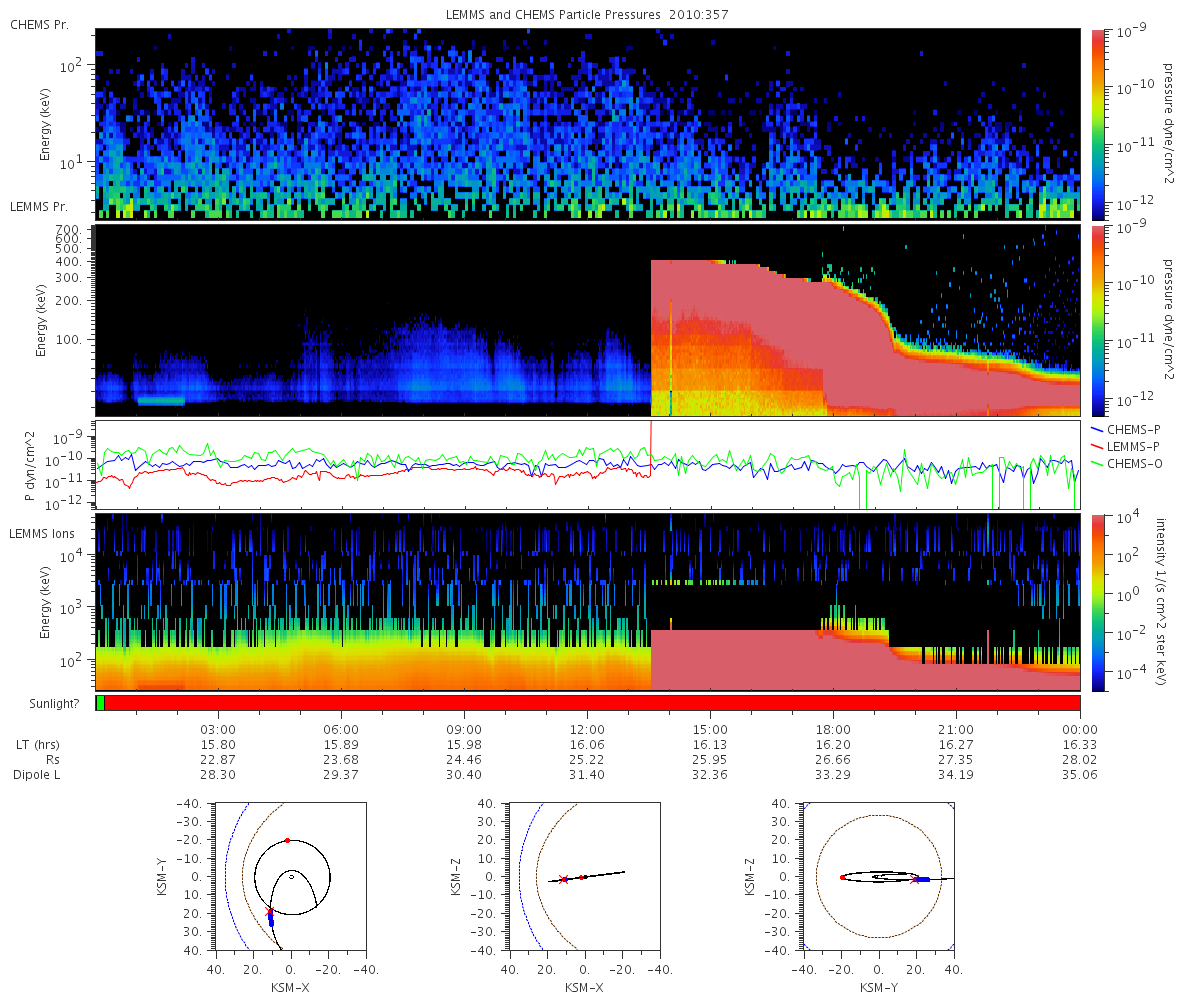Click the KSM-Y axis label of left orbit plot
This screenshot has width=1200, height=1000.
[162, 876]
